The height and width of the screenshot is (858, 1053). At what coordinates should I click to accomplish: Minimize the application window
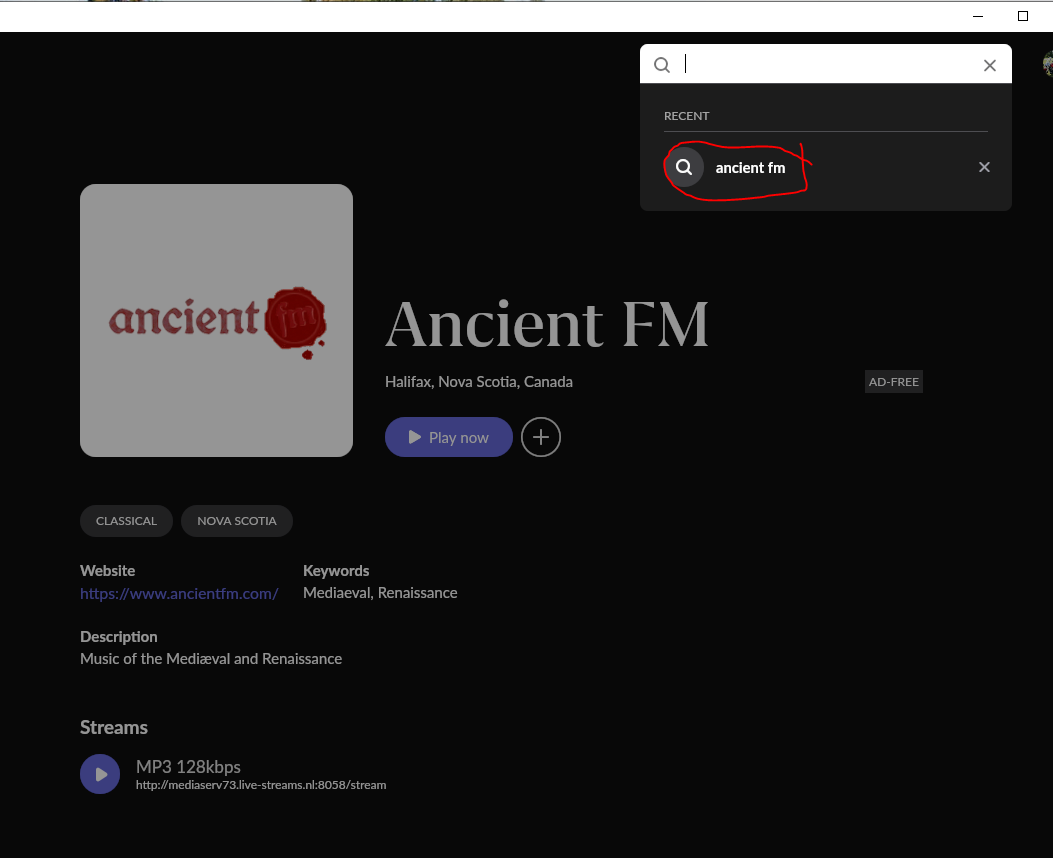point(978,16)
